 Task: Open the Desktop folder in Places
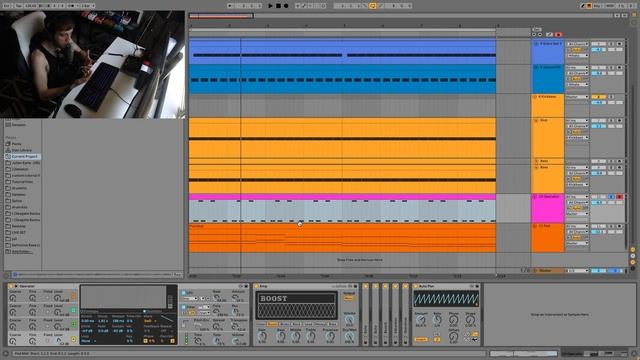(x=18, y=226)
